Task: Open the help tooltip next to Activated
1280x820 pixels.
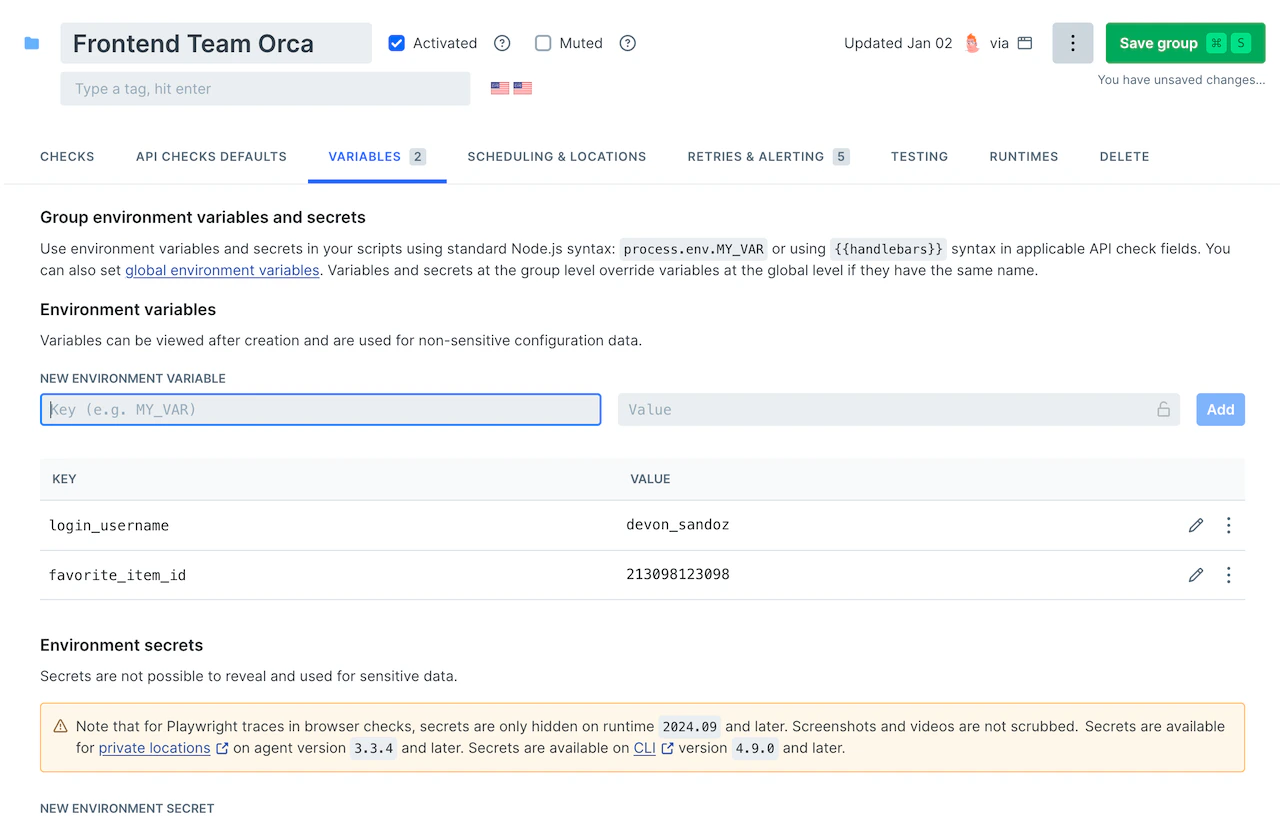Action: (501, 43)
